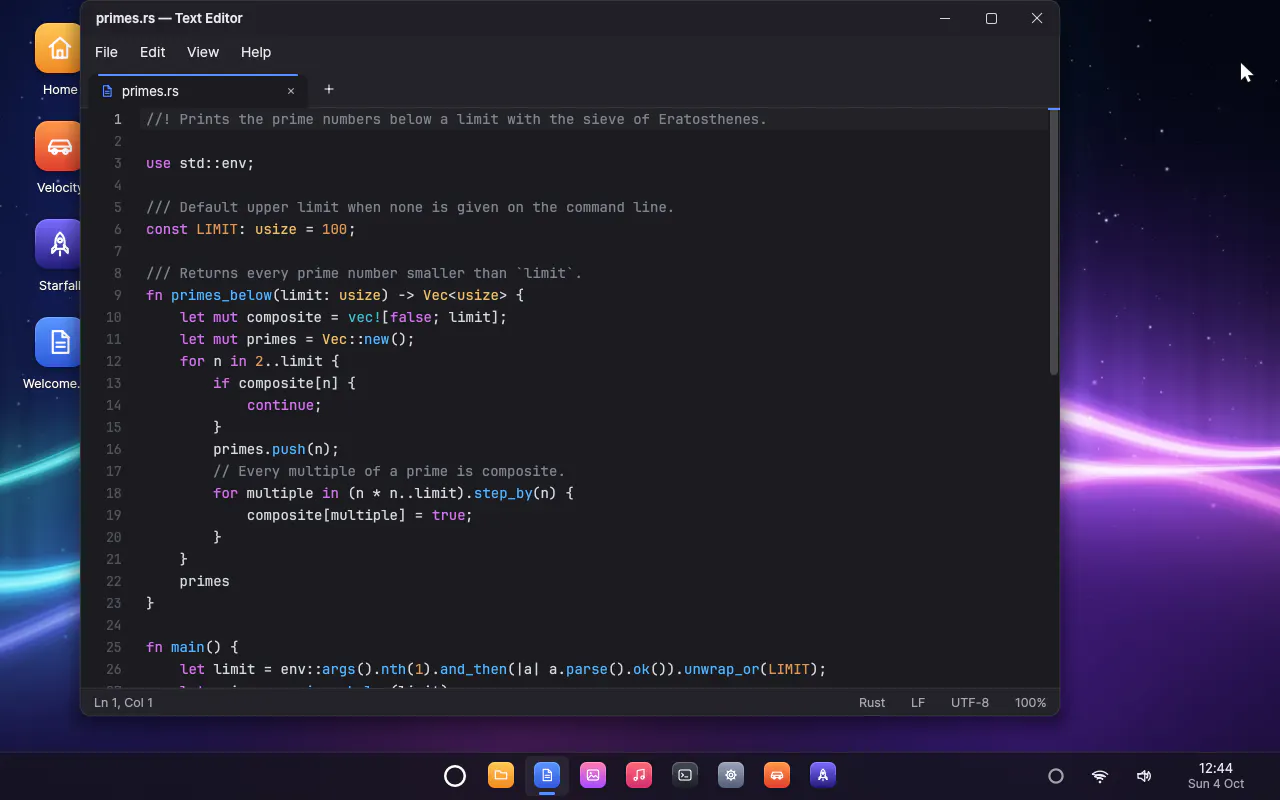Click the 'const LIMIT: usize = 100;' line
This screenshot has height=800, width=1280.
[x=250, y=229]
